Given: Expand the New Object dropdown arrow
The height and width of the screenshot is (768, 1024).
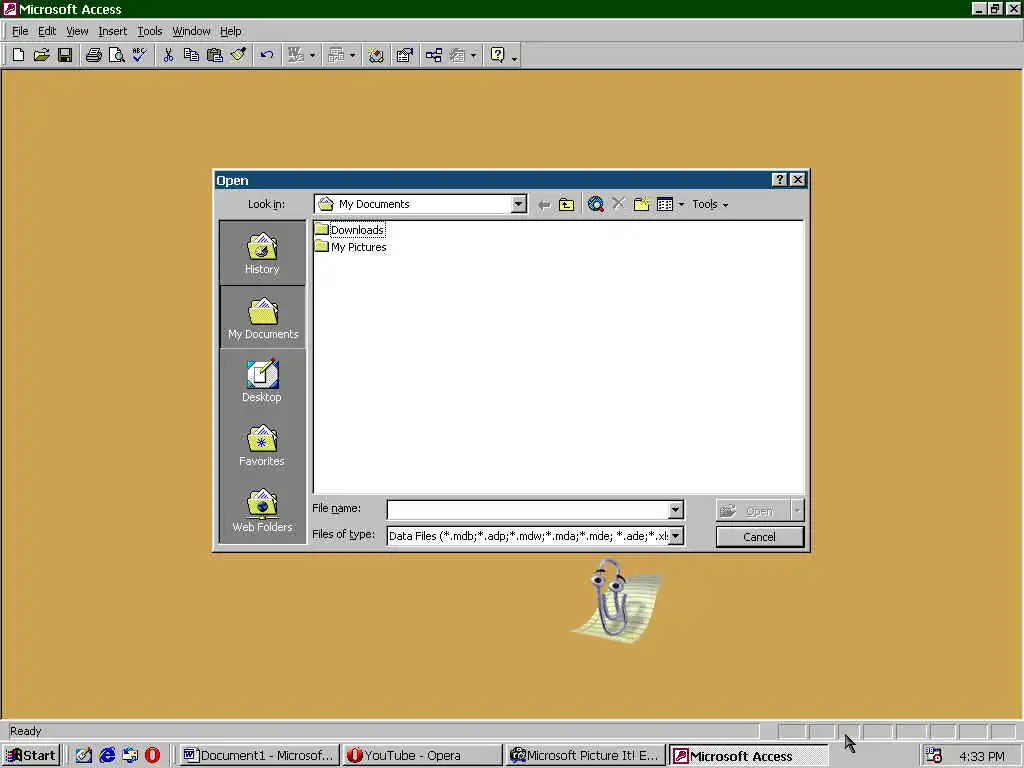Looking at the screenshot, I should [473, 56].
